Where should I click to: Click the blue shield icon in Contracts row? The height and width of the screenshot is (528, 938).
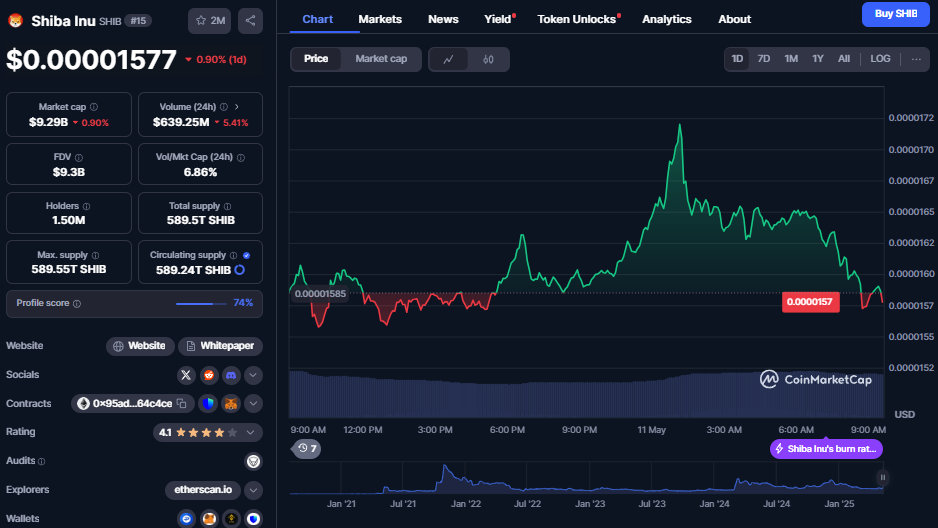click(208, 404)
